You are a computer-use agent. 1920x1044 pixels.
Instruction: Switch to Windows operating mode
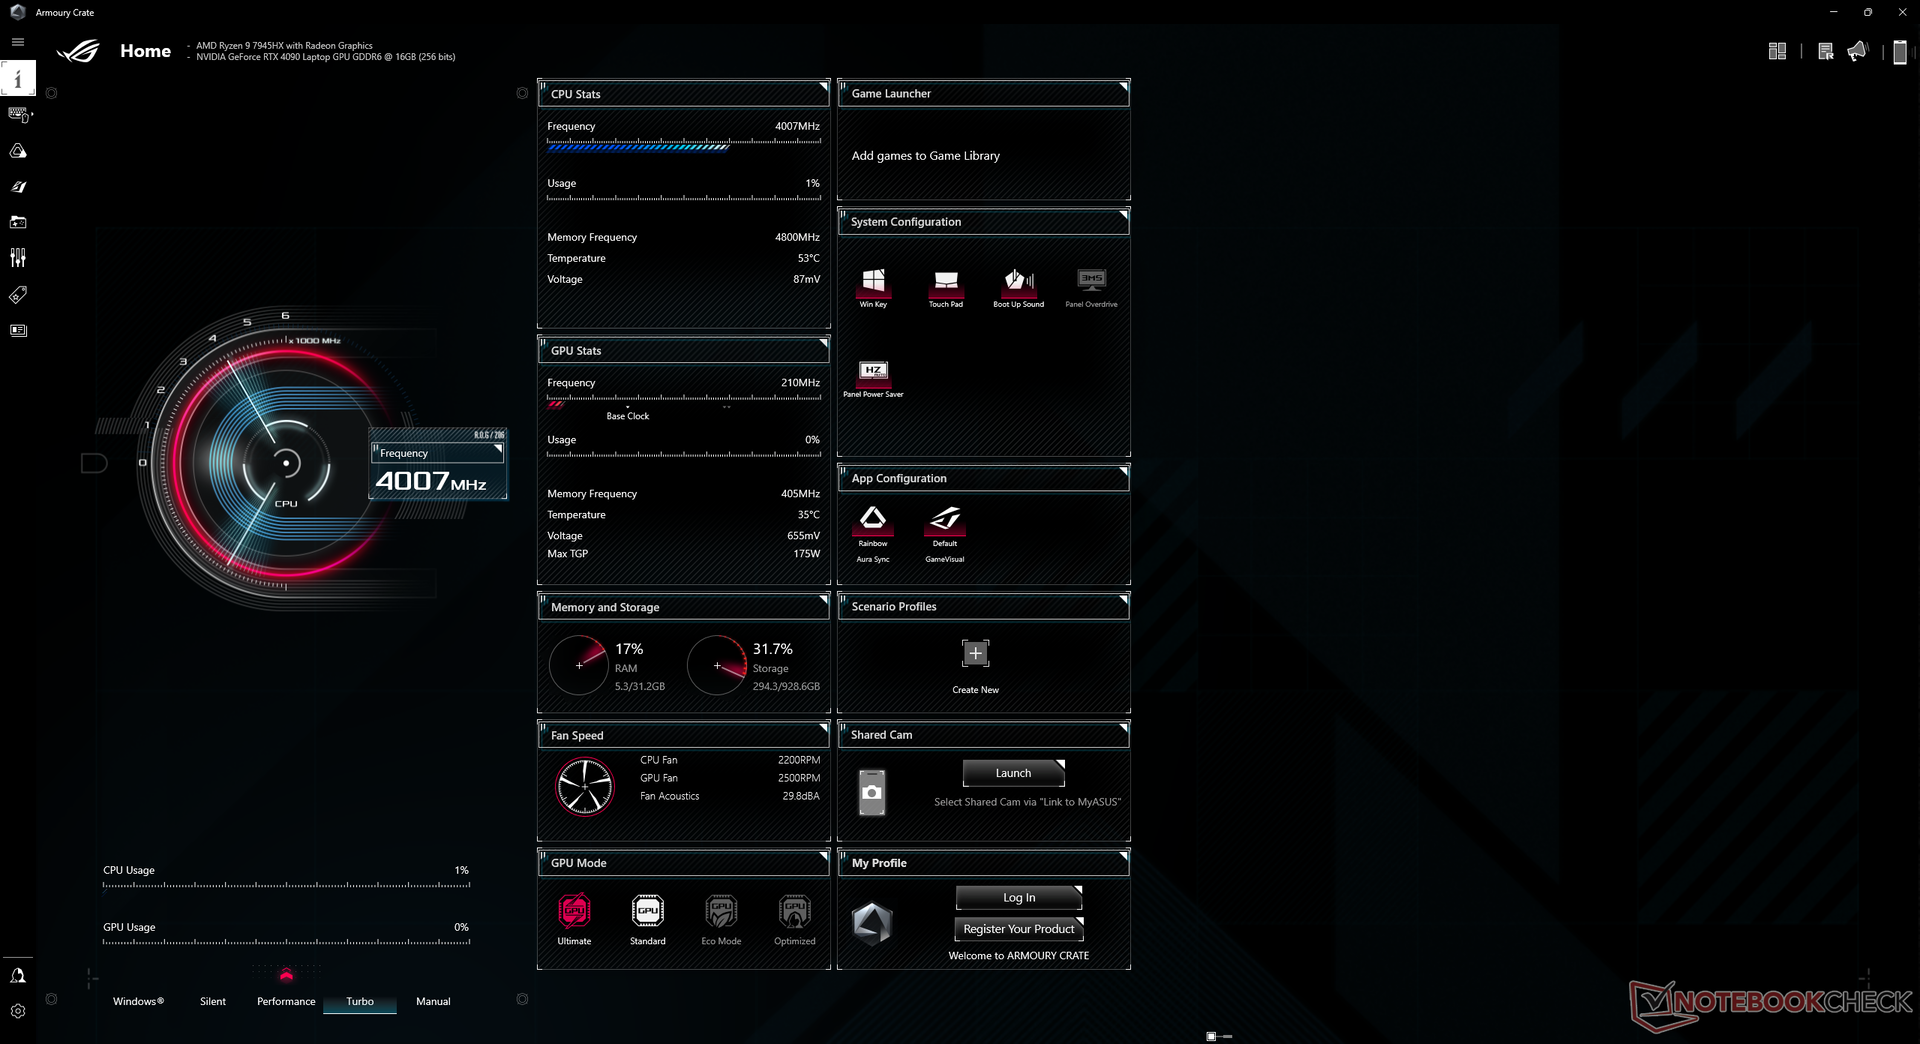pos(138,1001)
